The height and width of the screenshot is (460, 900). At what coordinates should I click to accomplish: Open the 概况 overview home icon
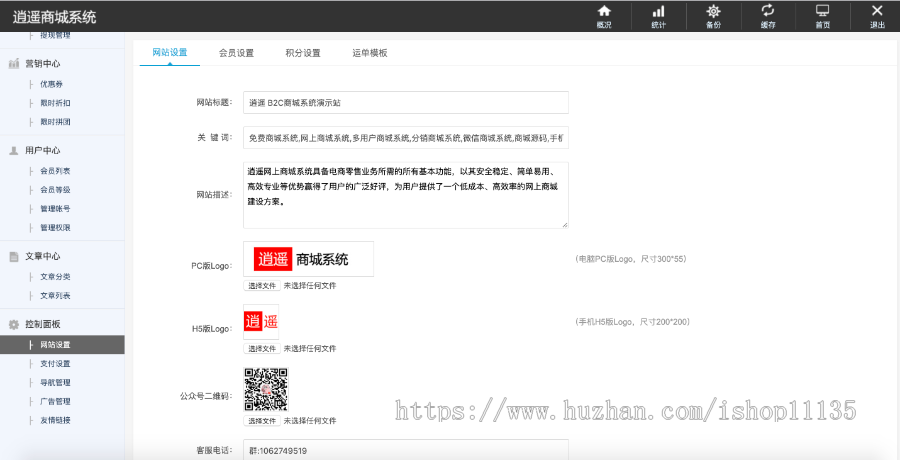tap(604, 15)
